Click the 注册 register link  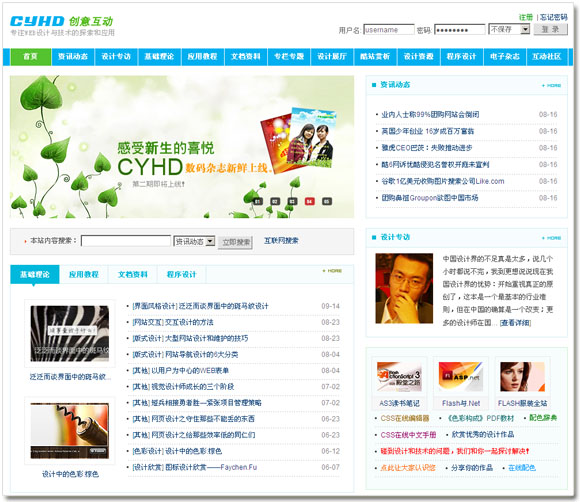(526, 17)
